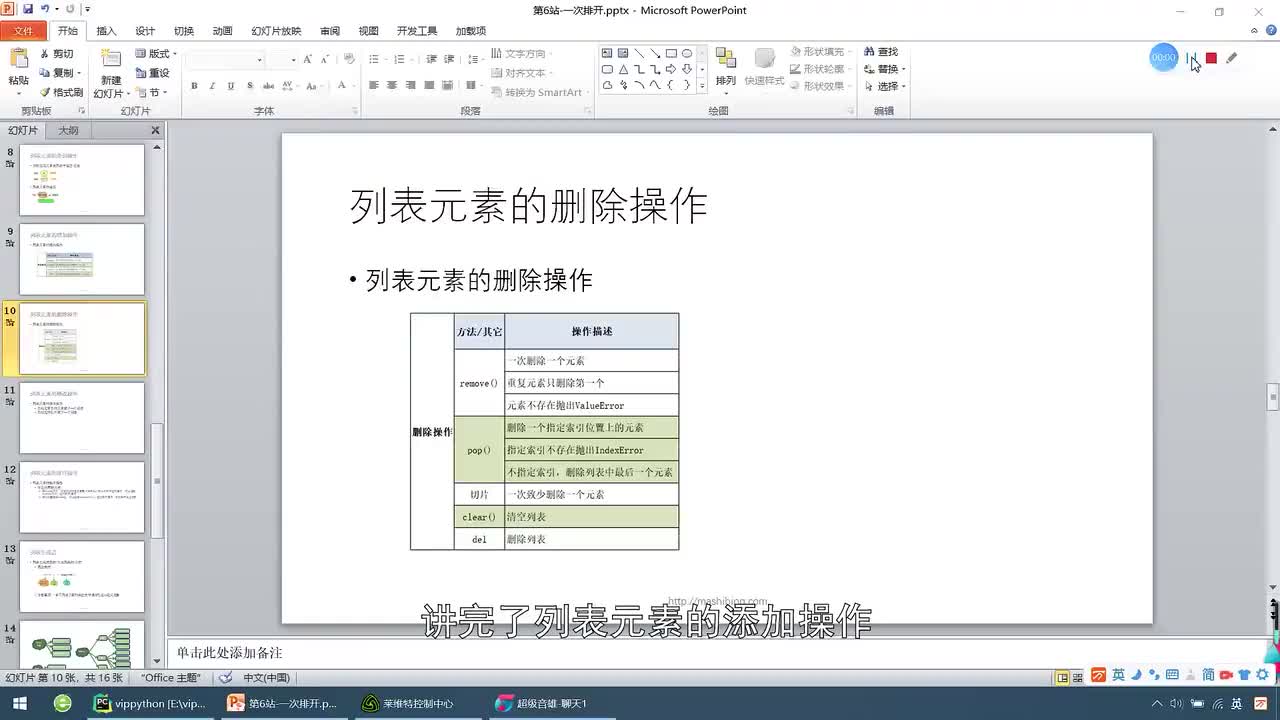Open Shape Outline (形状轮廓) dropdown
The image size is (1280, 720).
click(820, 69)
